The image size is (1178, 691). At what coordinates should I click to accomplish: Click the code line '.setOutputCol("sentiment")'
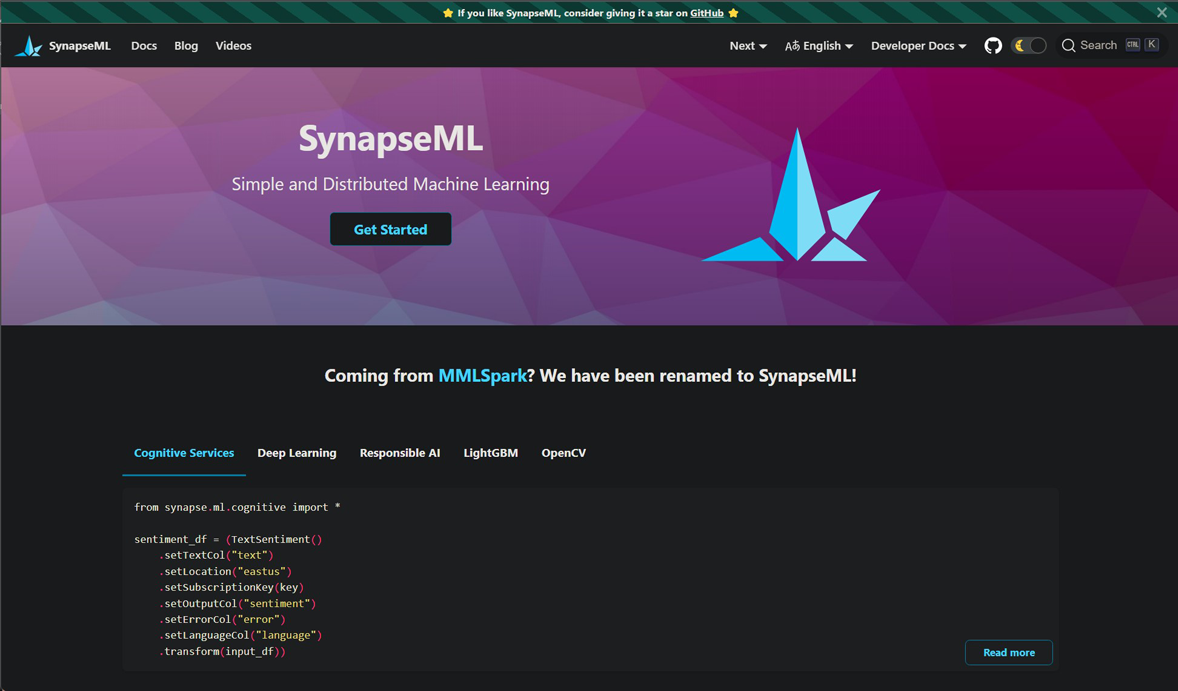[x=237, y=603]
